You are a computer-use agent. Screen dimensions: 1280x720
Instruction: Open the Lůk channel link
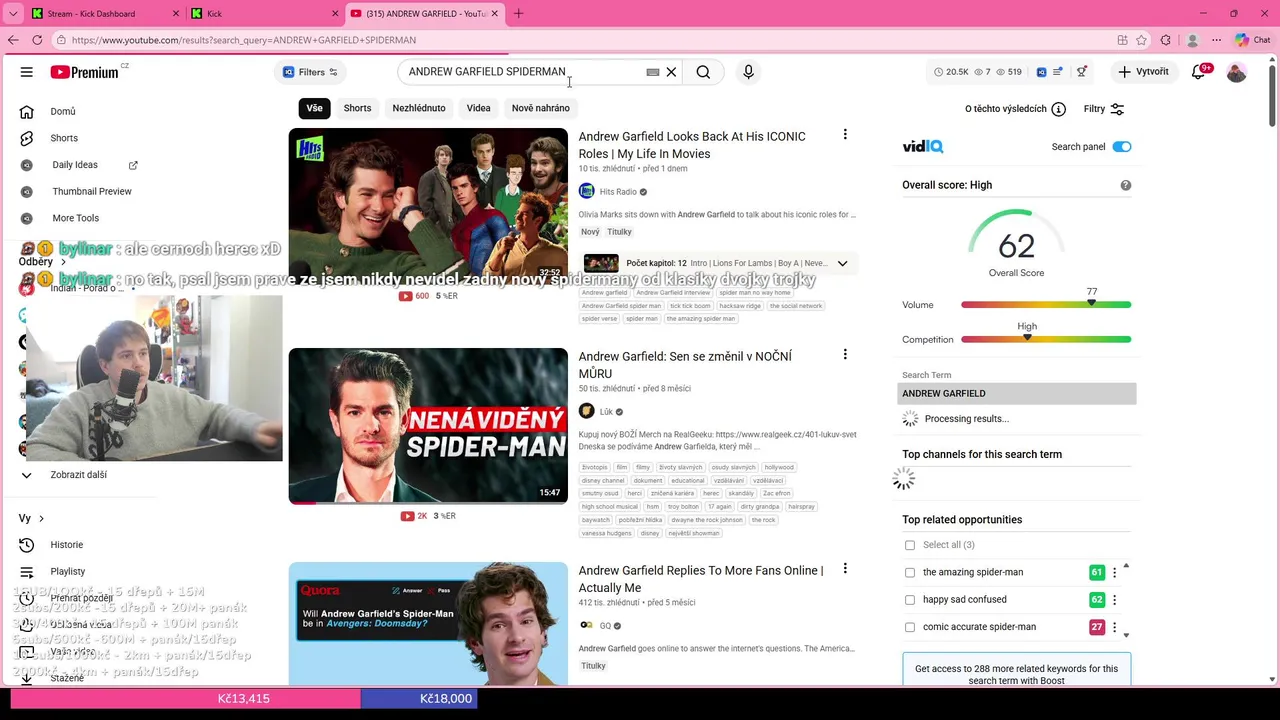(x=606, y=411)
